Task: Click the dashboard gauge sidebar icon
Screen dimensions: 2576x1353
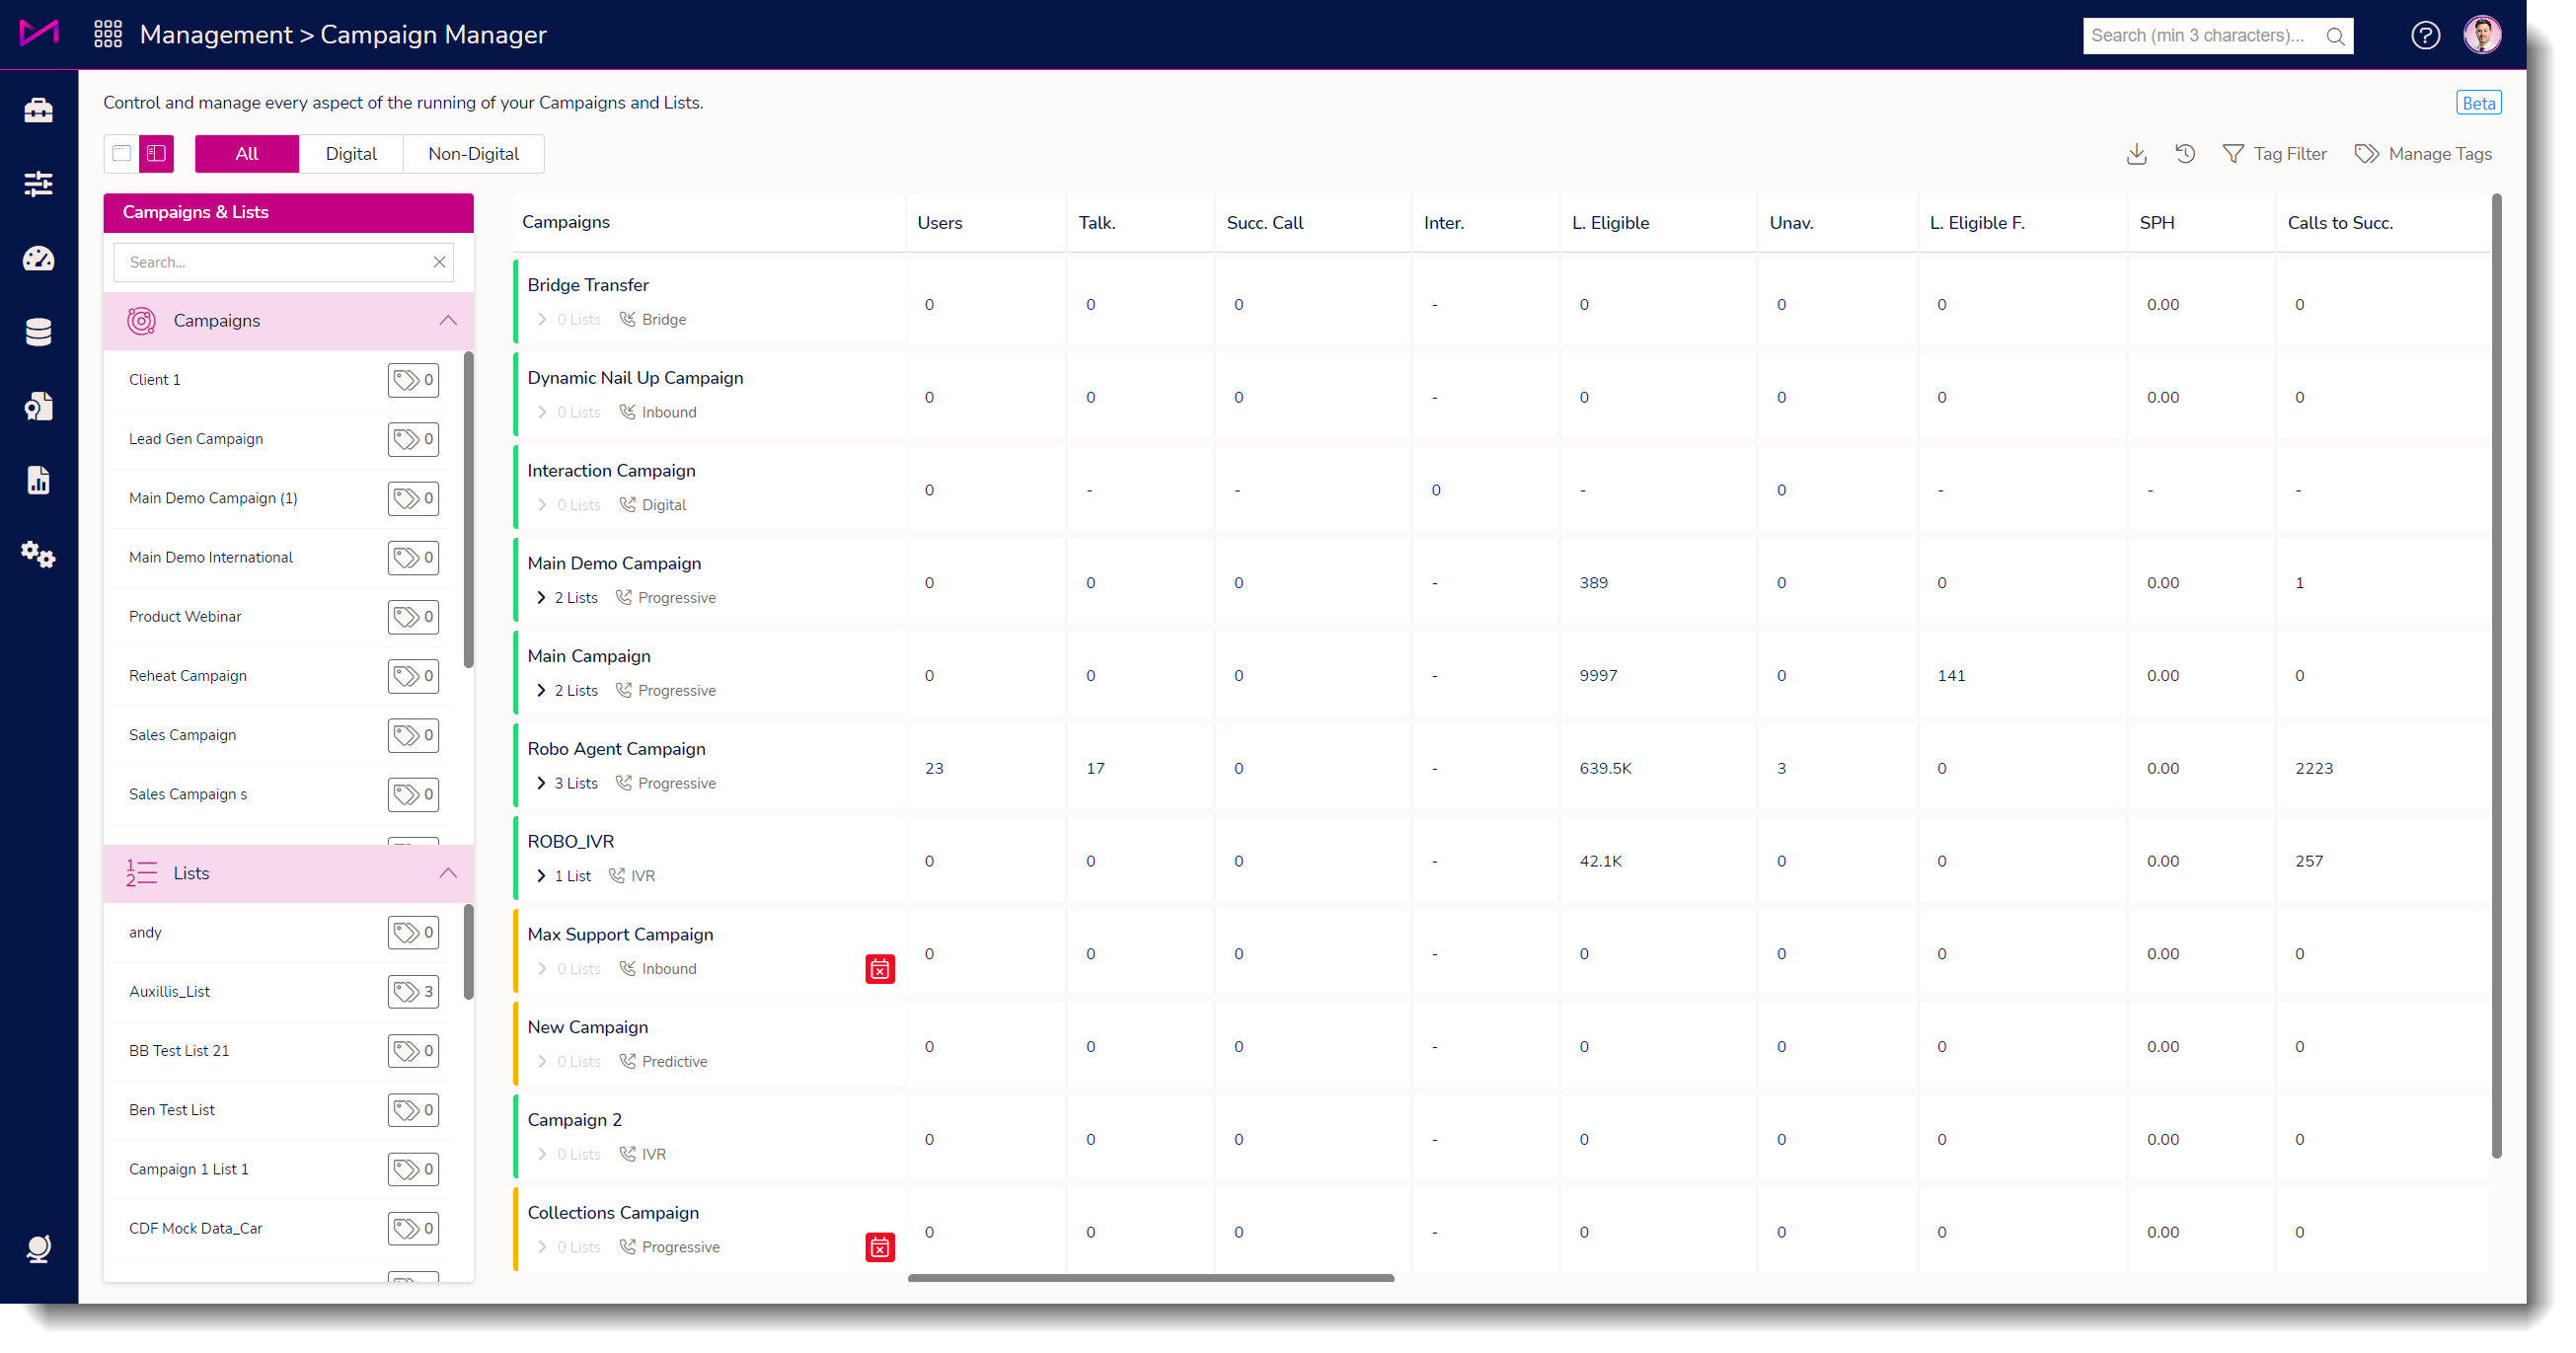Action: pos(38,259)
